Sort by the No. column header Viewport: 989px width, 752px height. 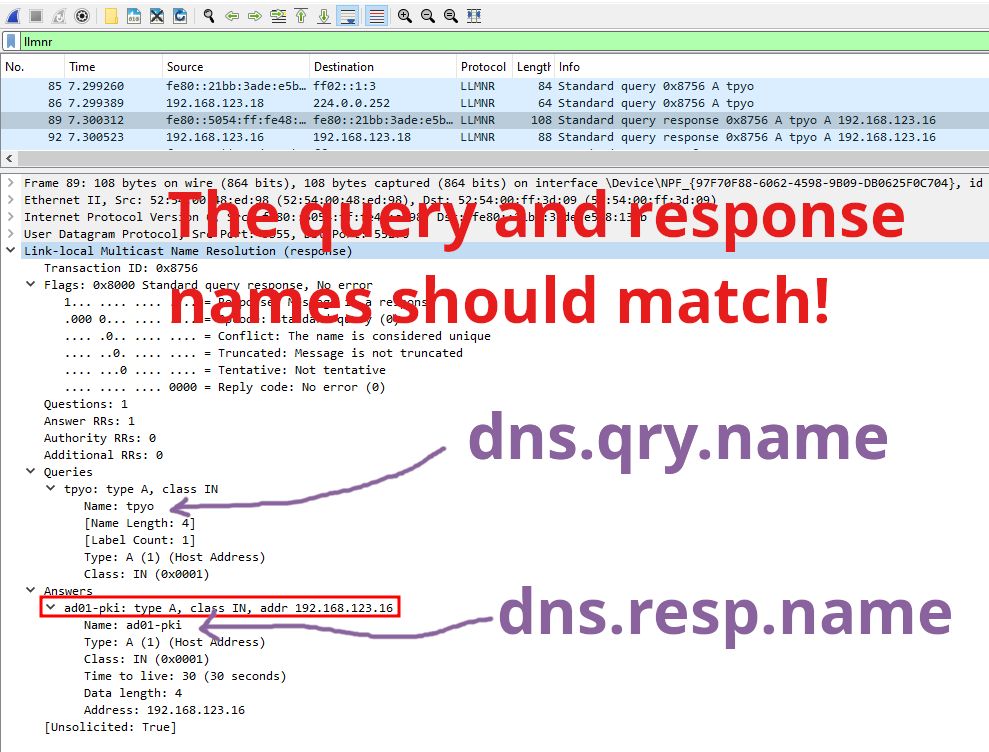pyautogui.click(x=32, y=67)
